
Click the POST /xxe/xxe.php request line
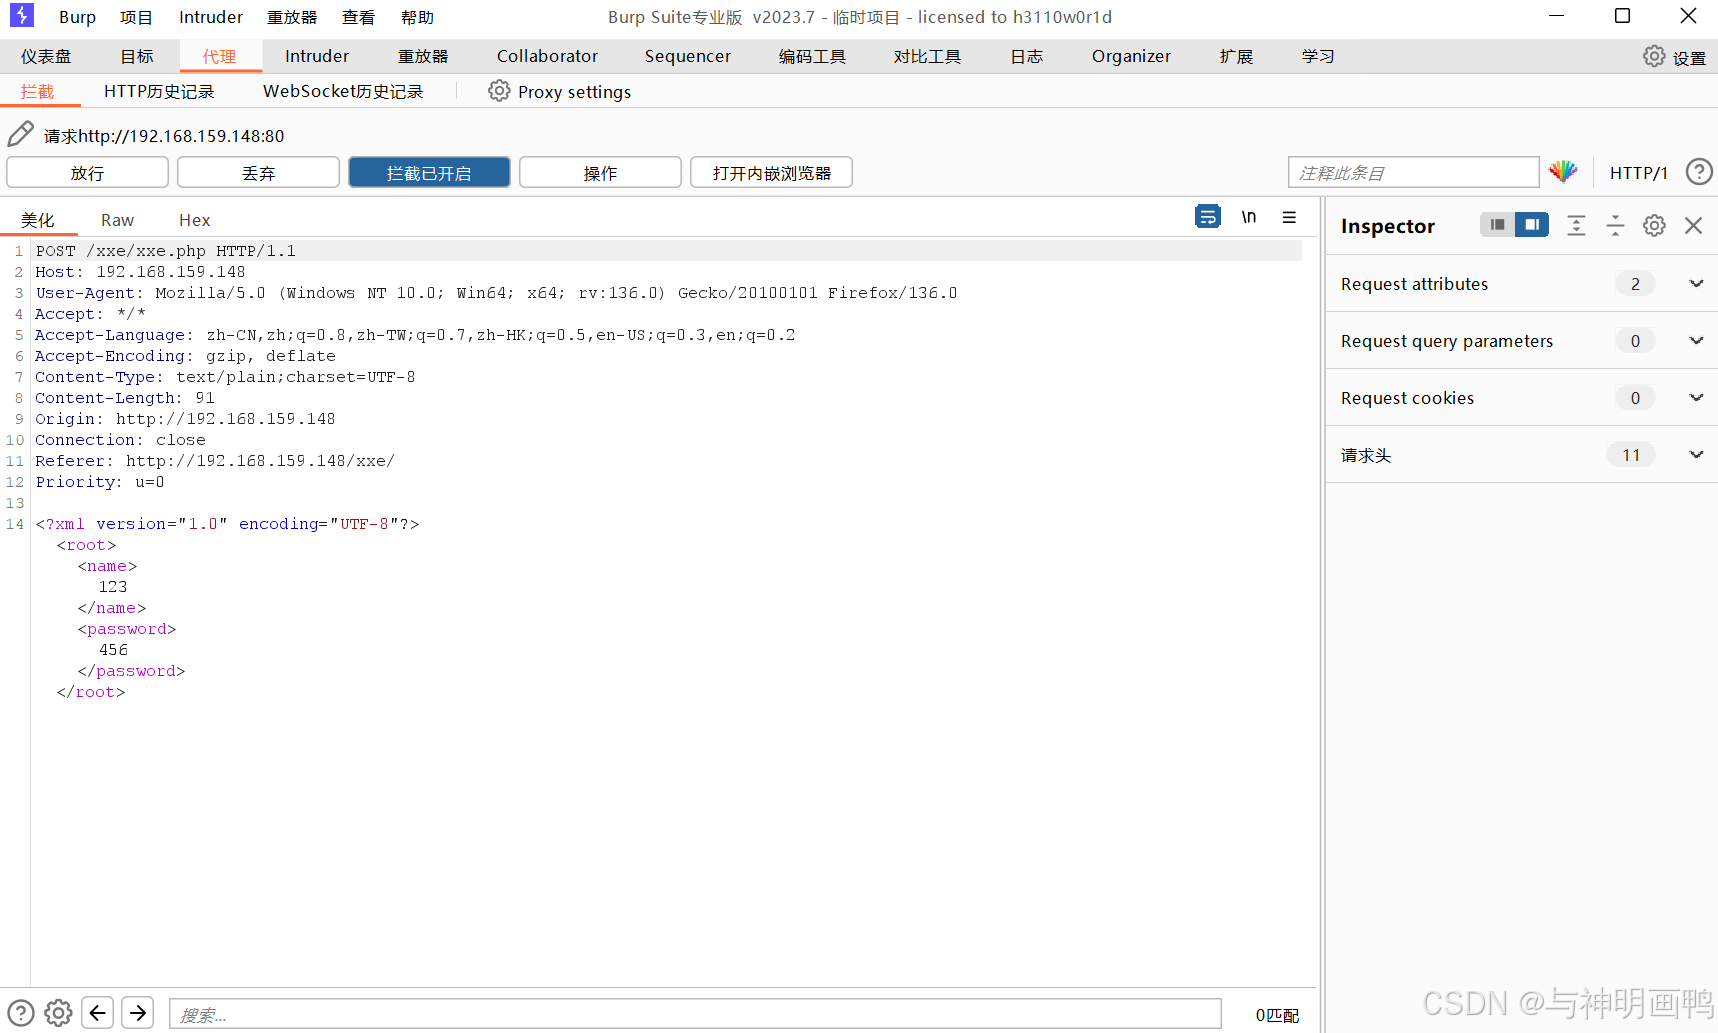[166, 251]
